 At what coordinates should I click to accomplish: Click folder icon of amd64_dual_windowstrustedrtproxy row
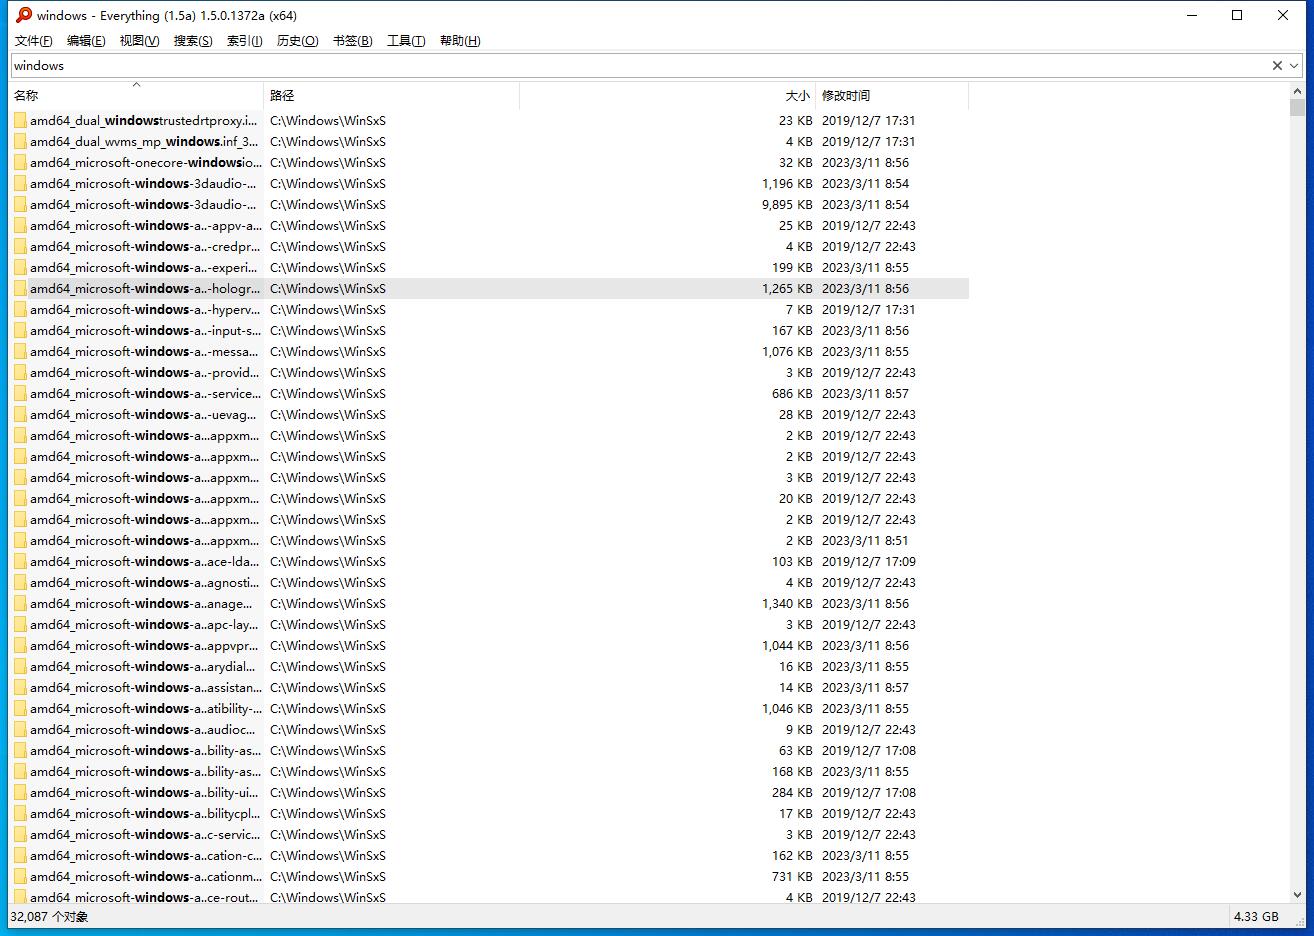(x=20, y=120)
